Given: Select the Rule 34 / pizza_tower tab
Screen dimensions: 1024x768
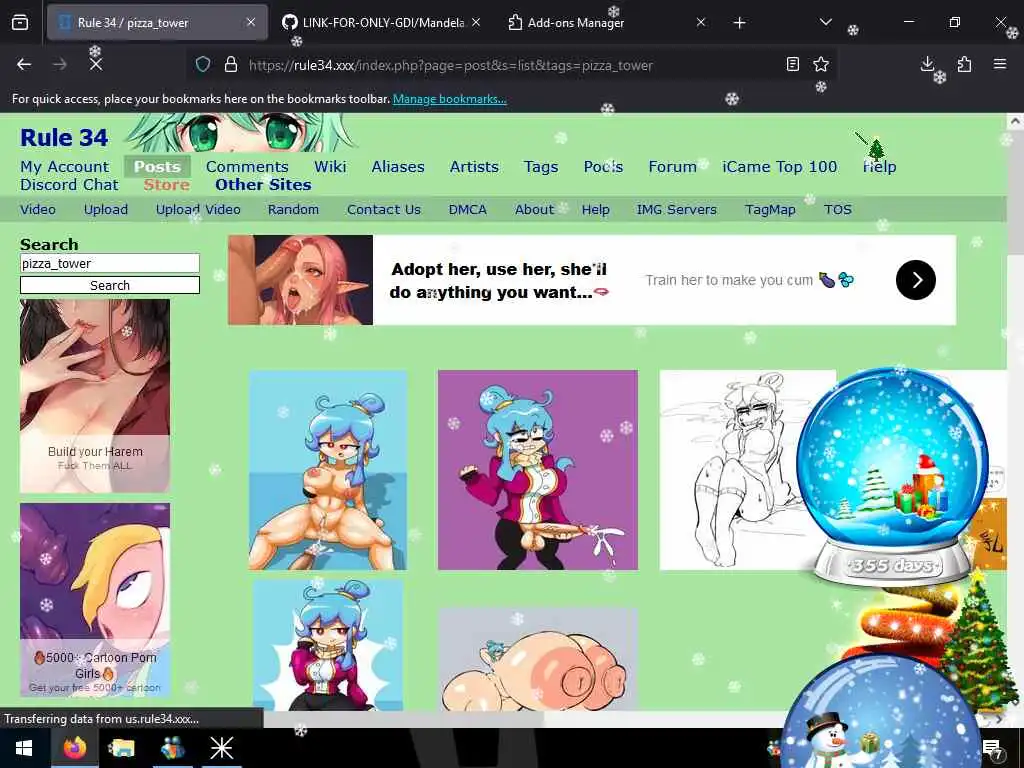Looking at the screenshot, I should (x=157, y=22).
